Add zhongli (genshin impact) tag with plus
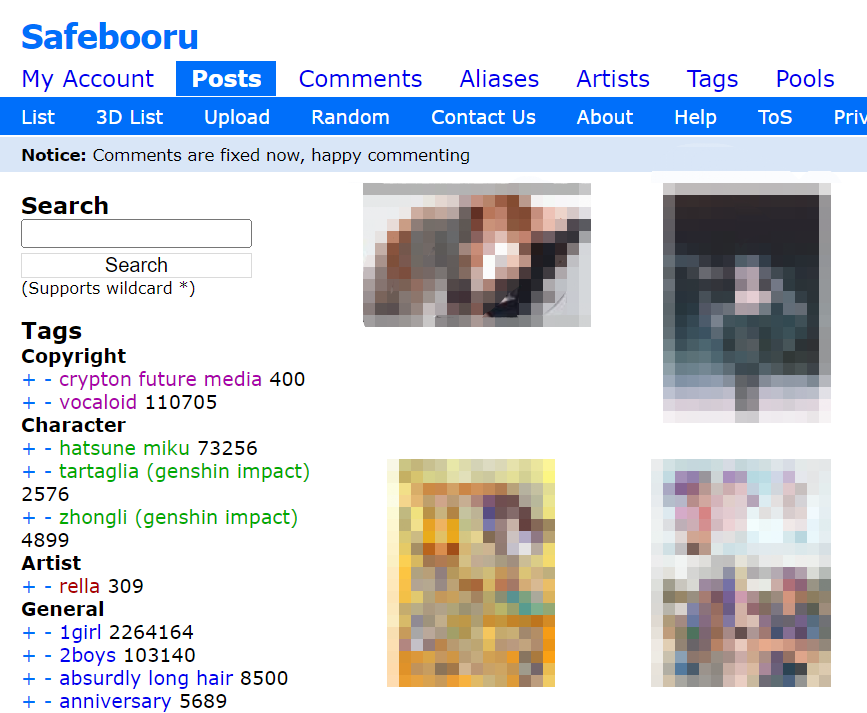Screen dimensions: 867x713 29,518
